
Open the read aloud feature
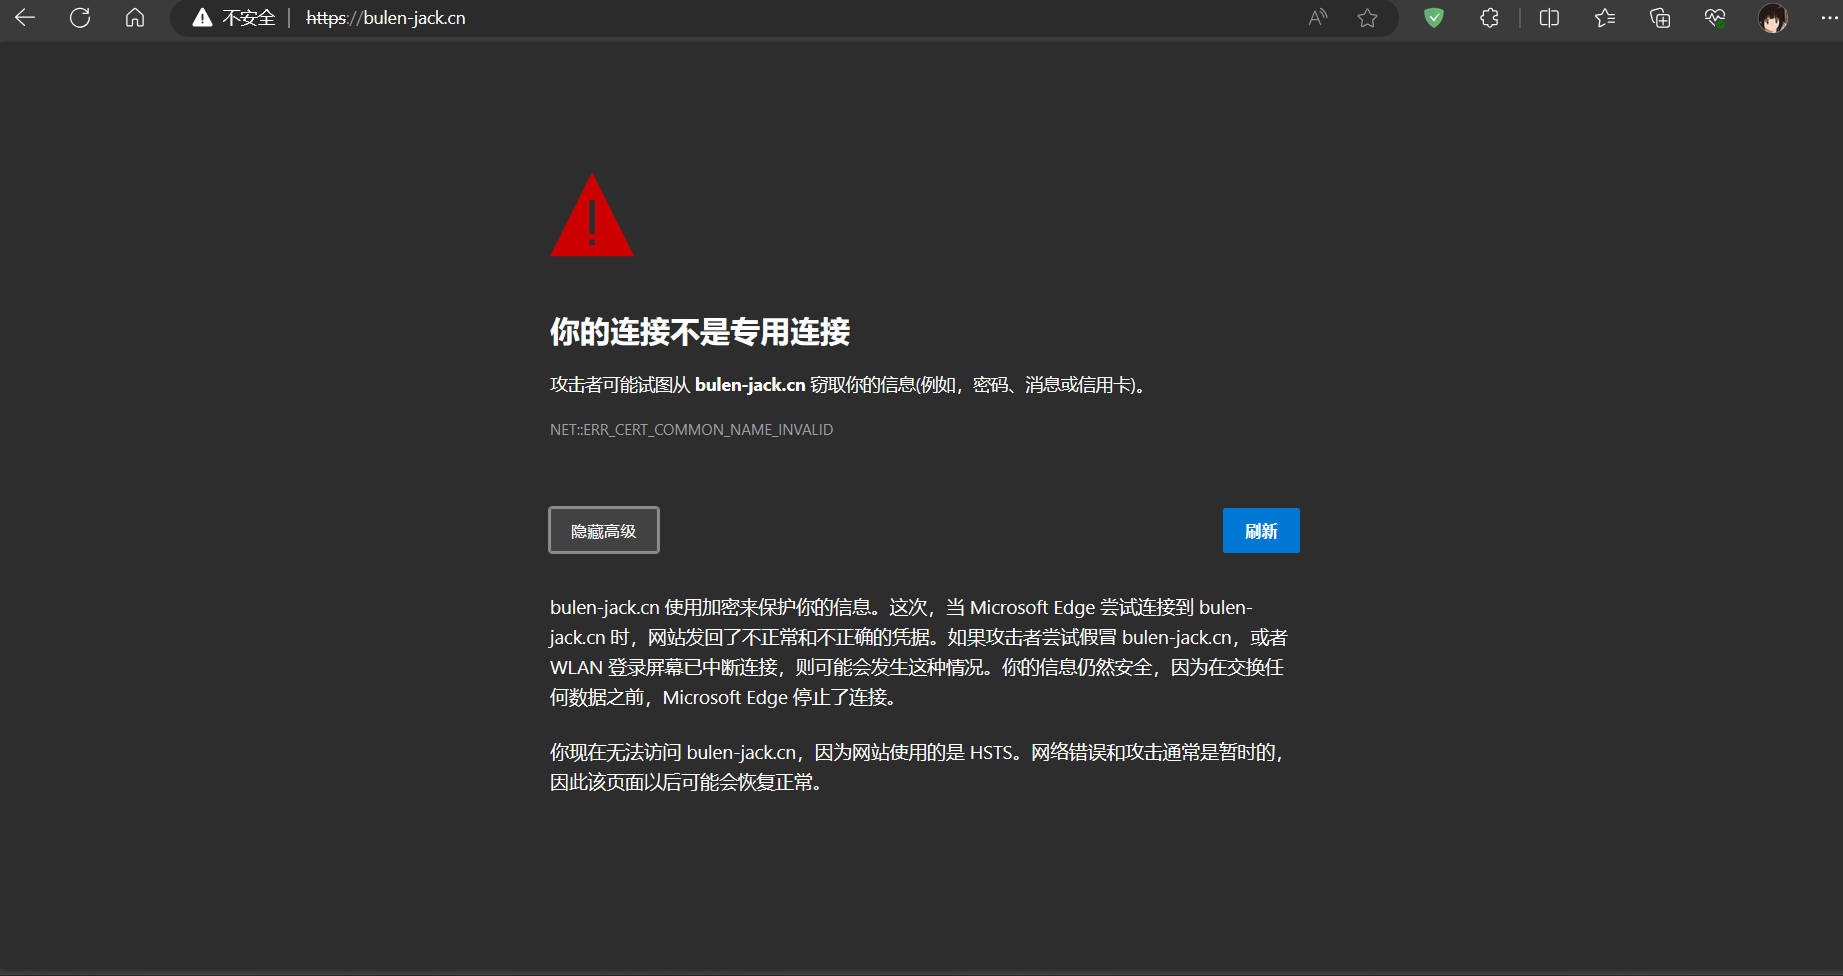(1318, 18)
